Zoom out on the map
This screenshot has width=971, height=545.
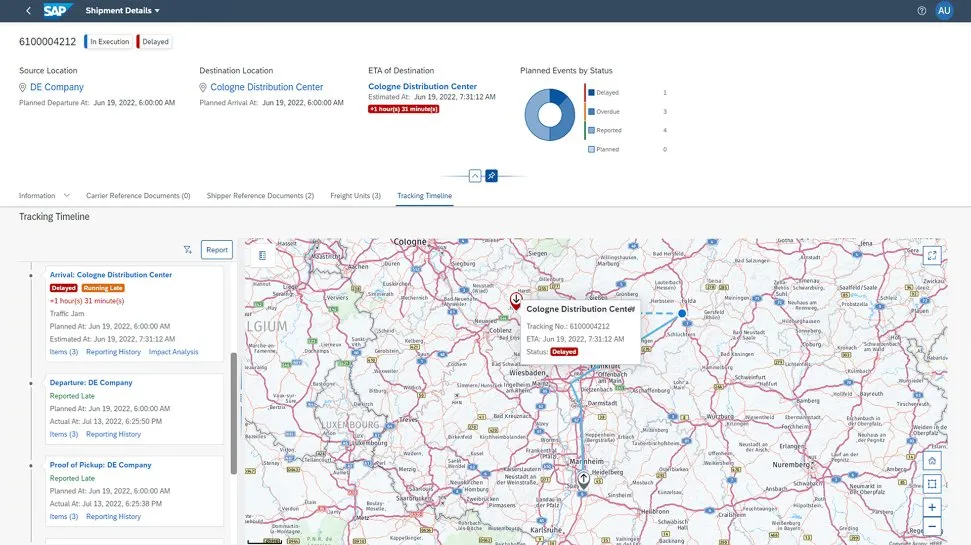[x=931, y=526]
